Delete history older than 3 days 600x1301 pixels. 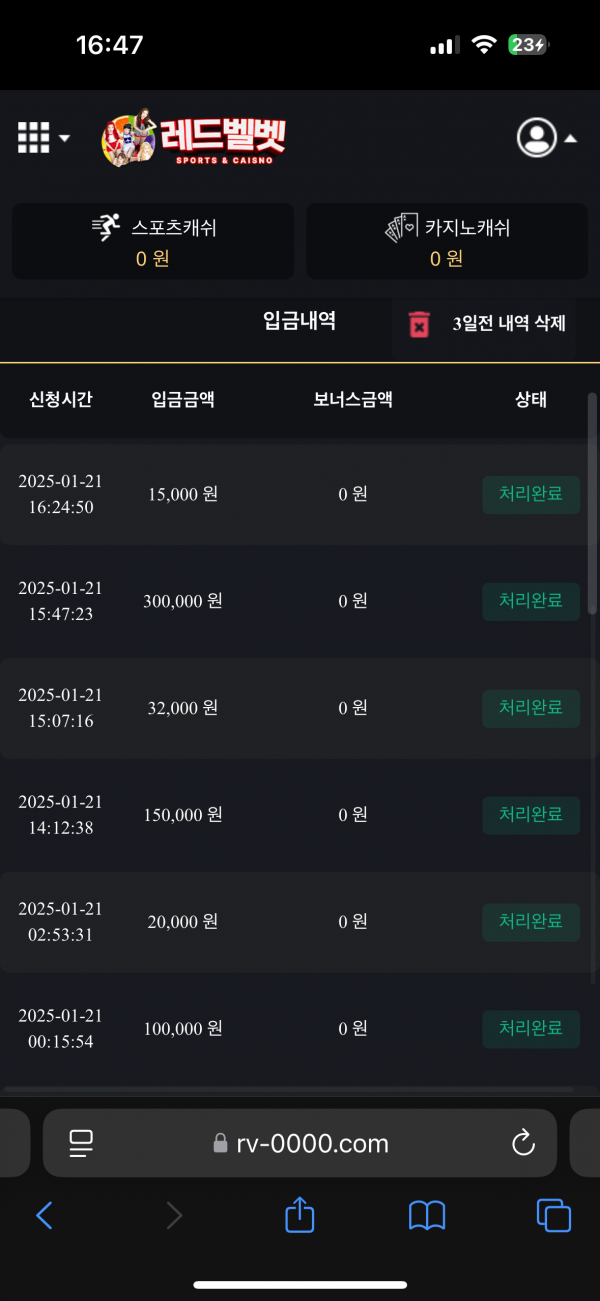point(509,323)
